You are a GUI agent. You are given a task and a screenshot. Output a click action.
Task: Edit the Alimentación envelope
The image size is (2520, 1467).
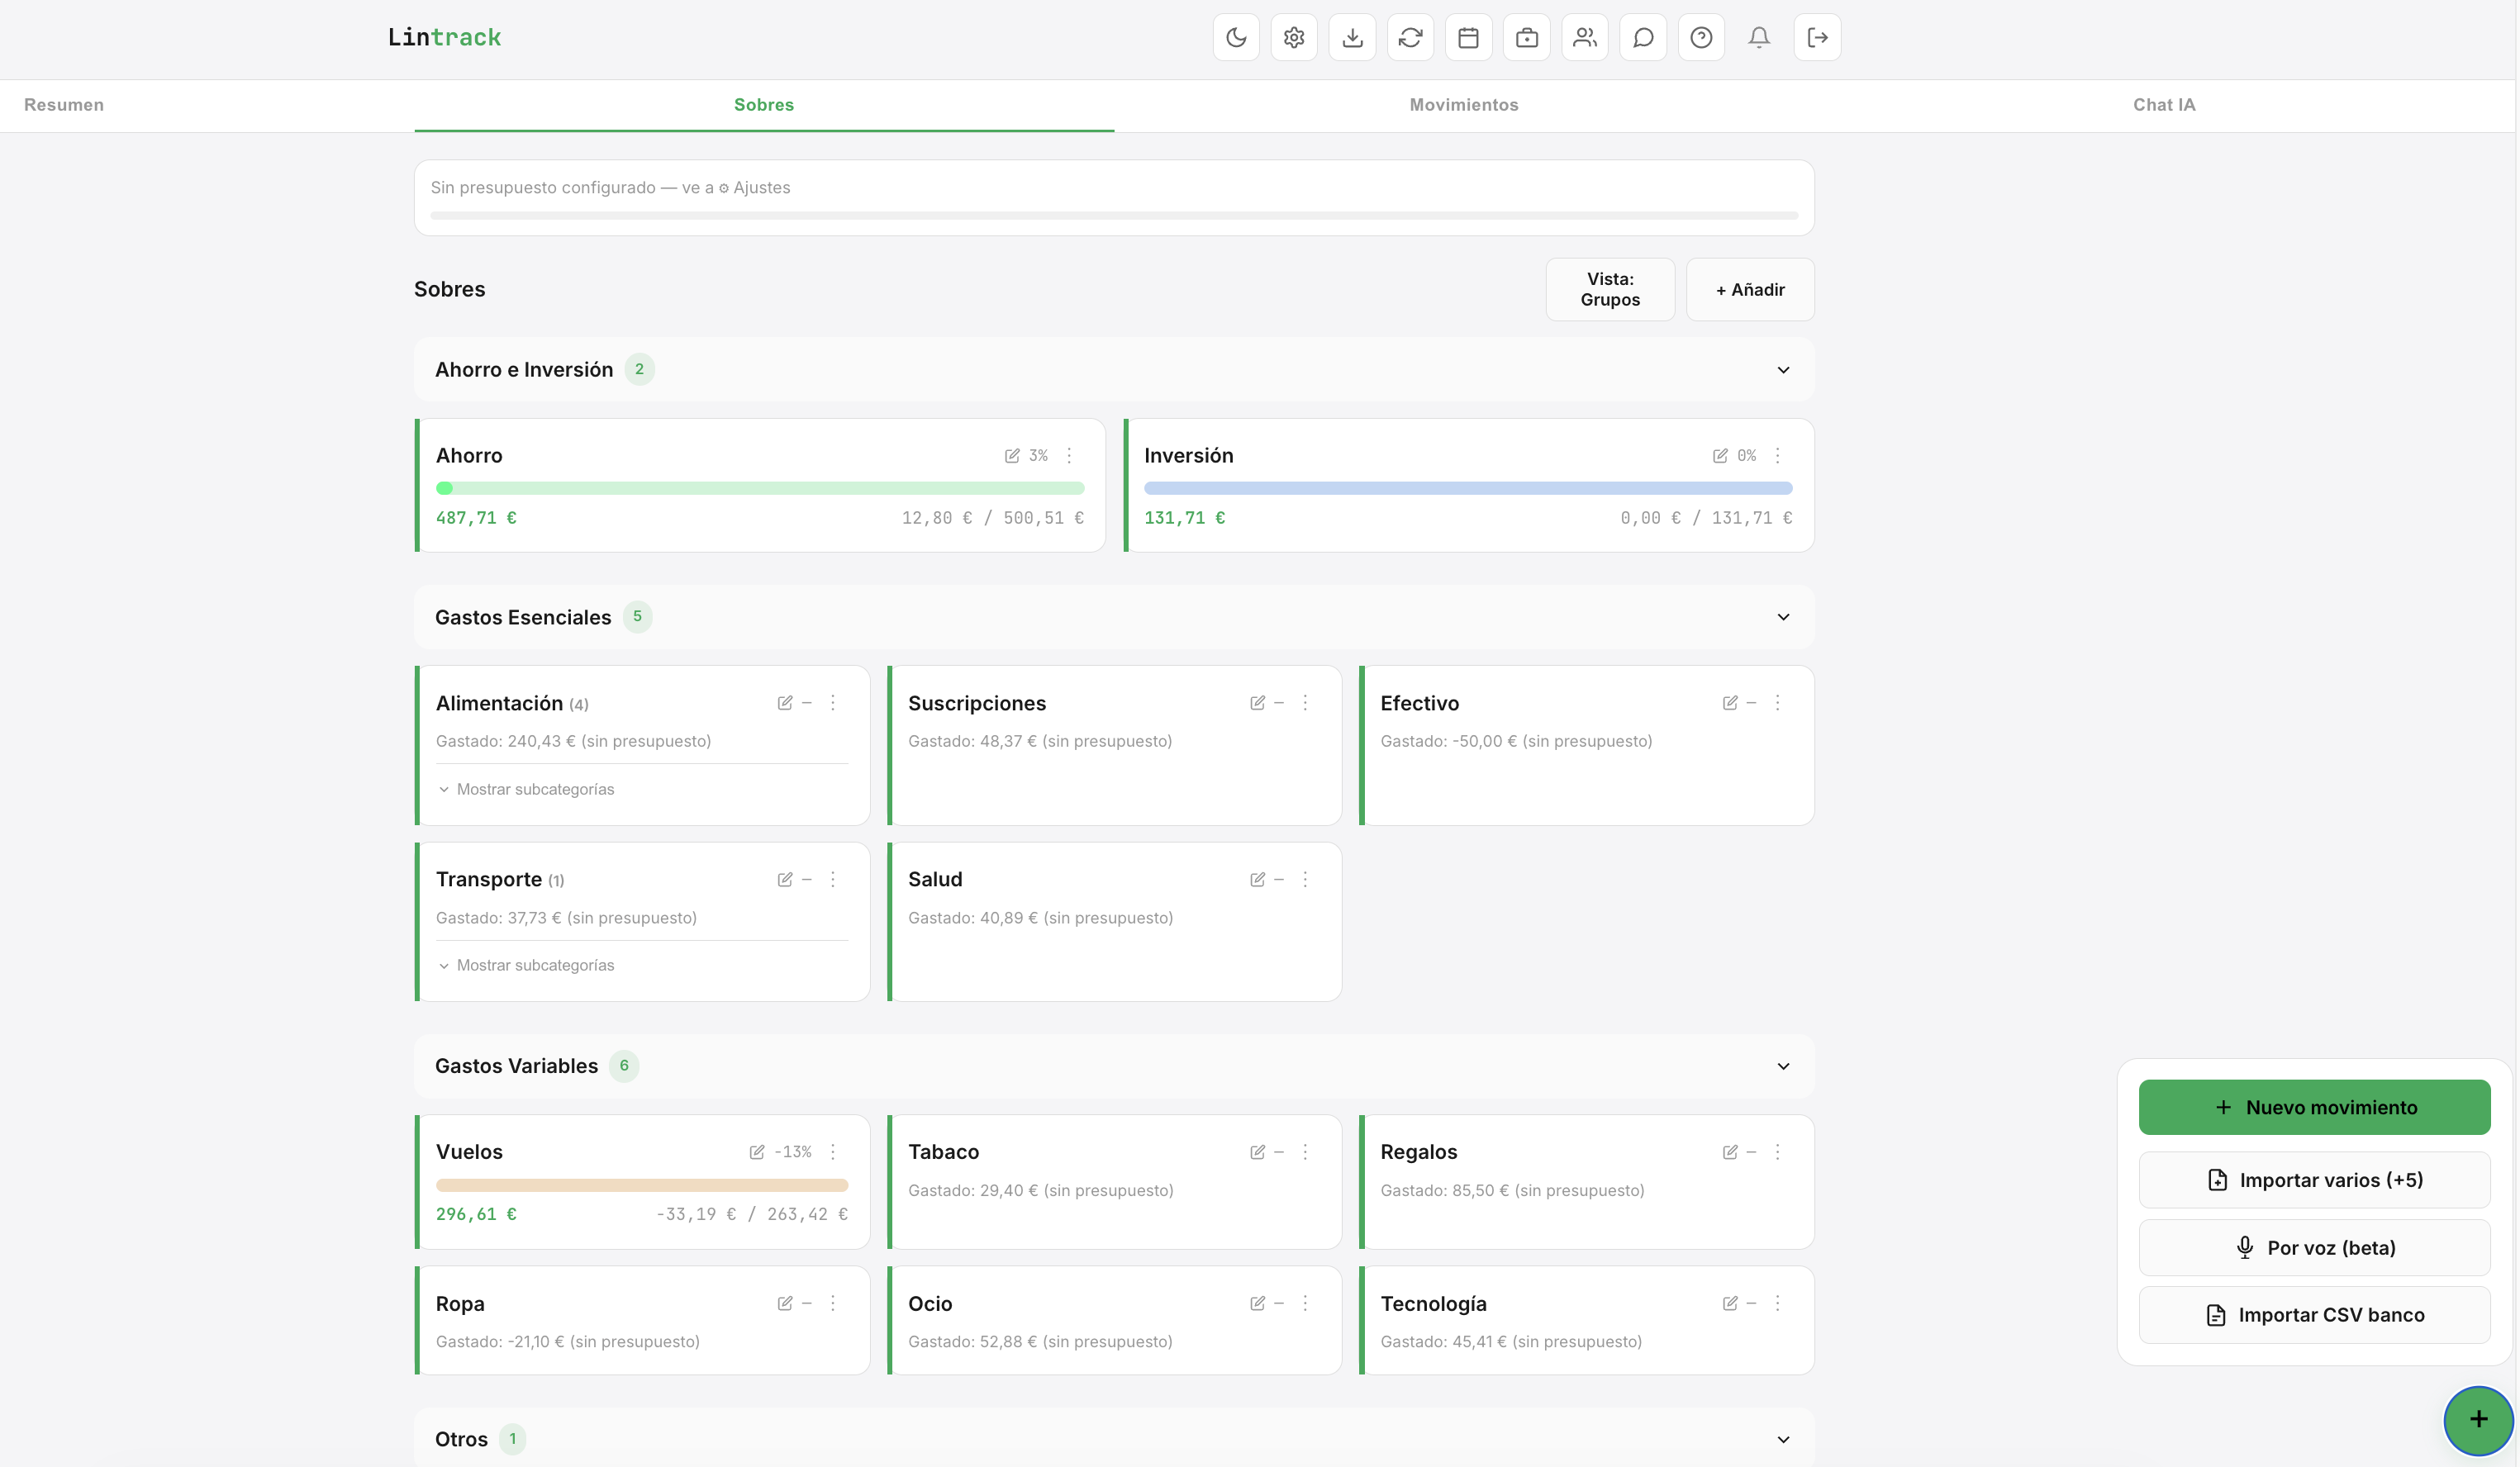pos(785,703)
